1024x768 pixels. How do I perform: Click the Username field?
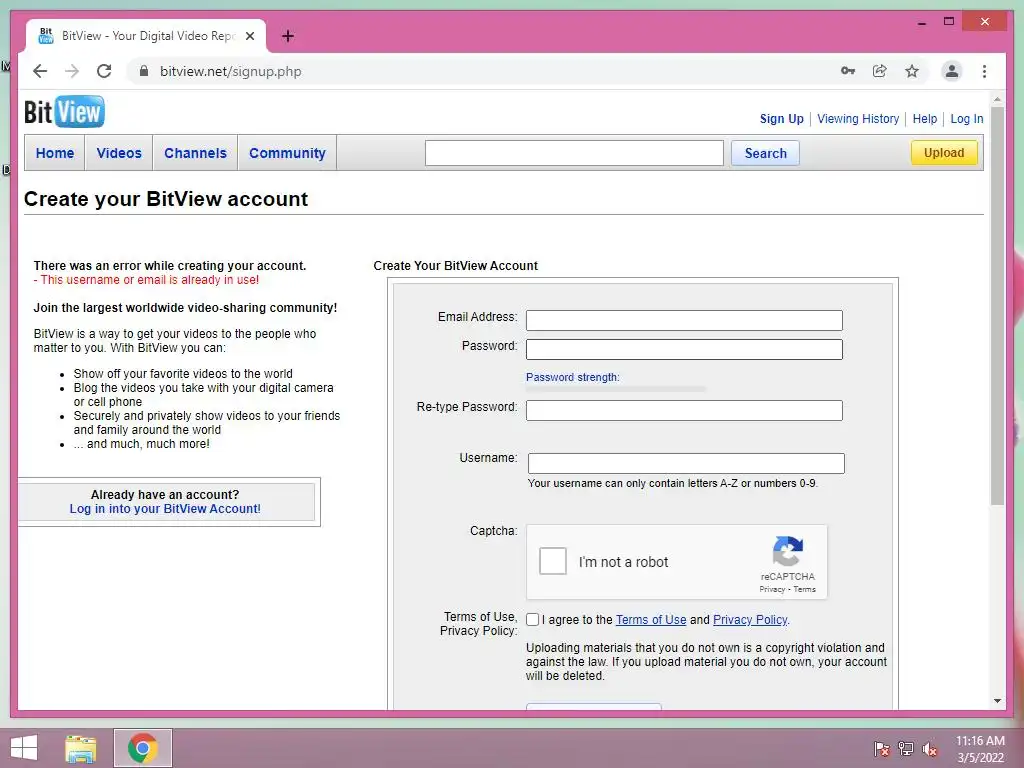(686, 463)
